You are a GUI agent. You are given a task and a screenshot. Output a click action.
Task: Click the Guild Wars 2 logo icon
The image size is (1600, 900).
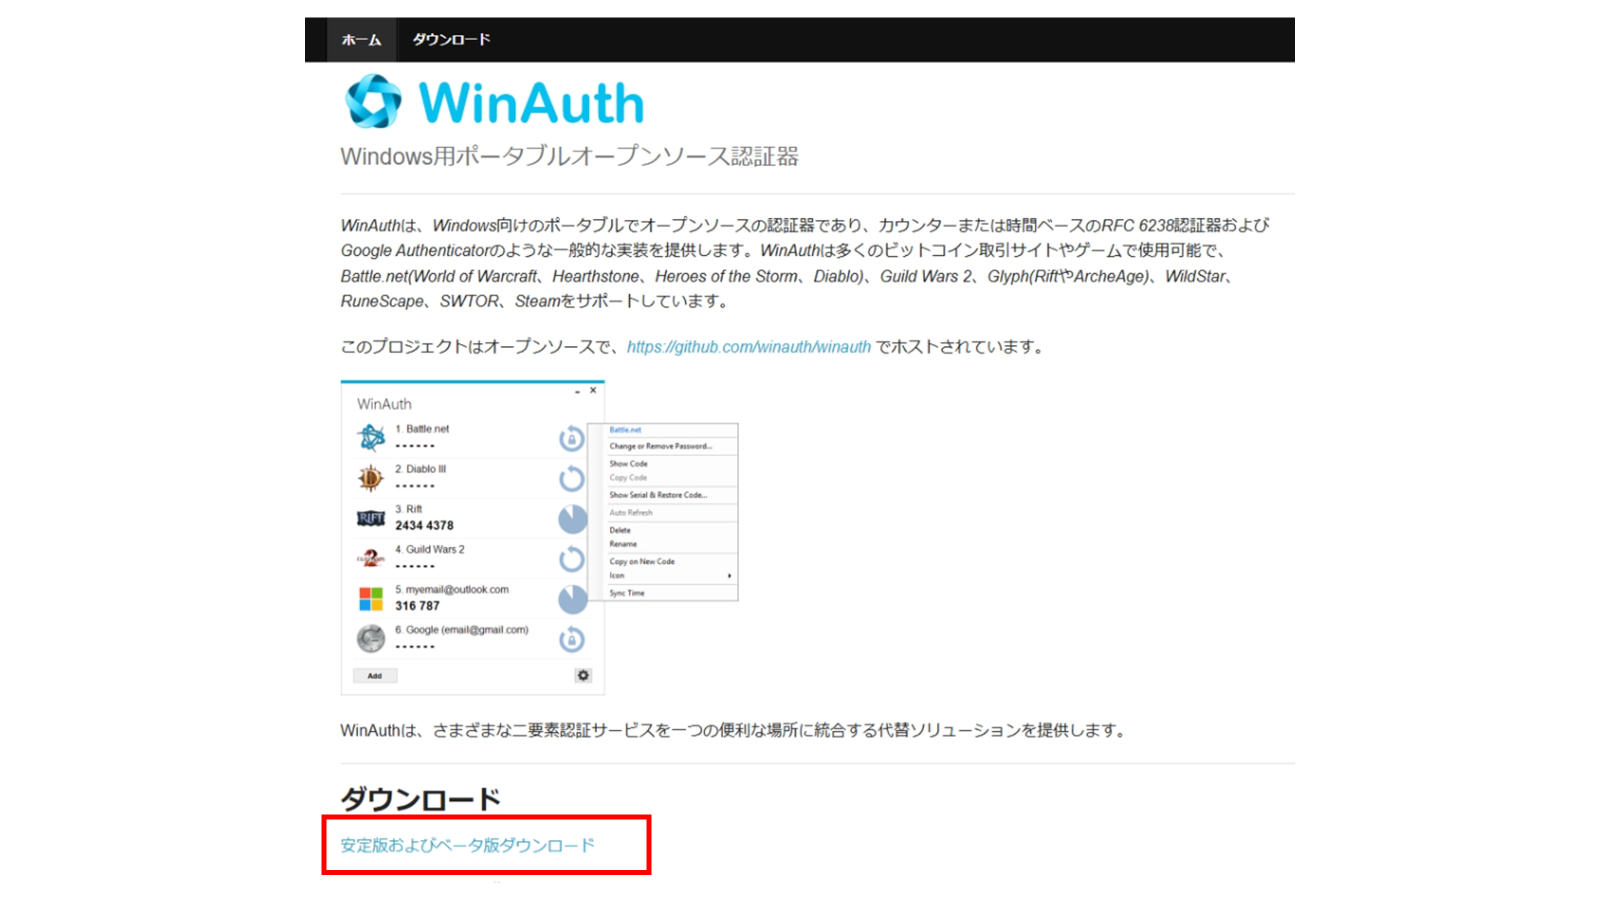point(371,558)
